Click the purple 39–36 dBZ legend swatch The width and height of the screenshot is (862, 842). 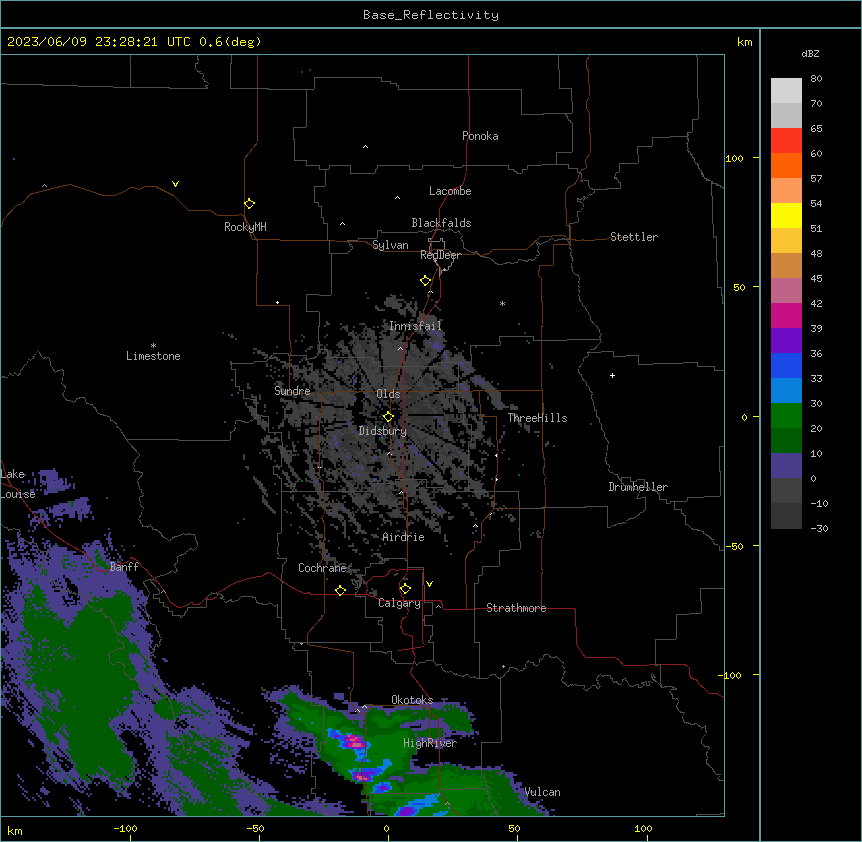786,341
